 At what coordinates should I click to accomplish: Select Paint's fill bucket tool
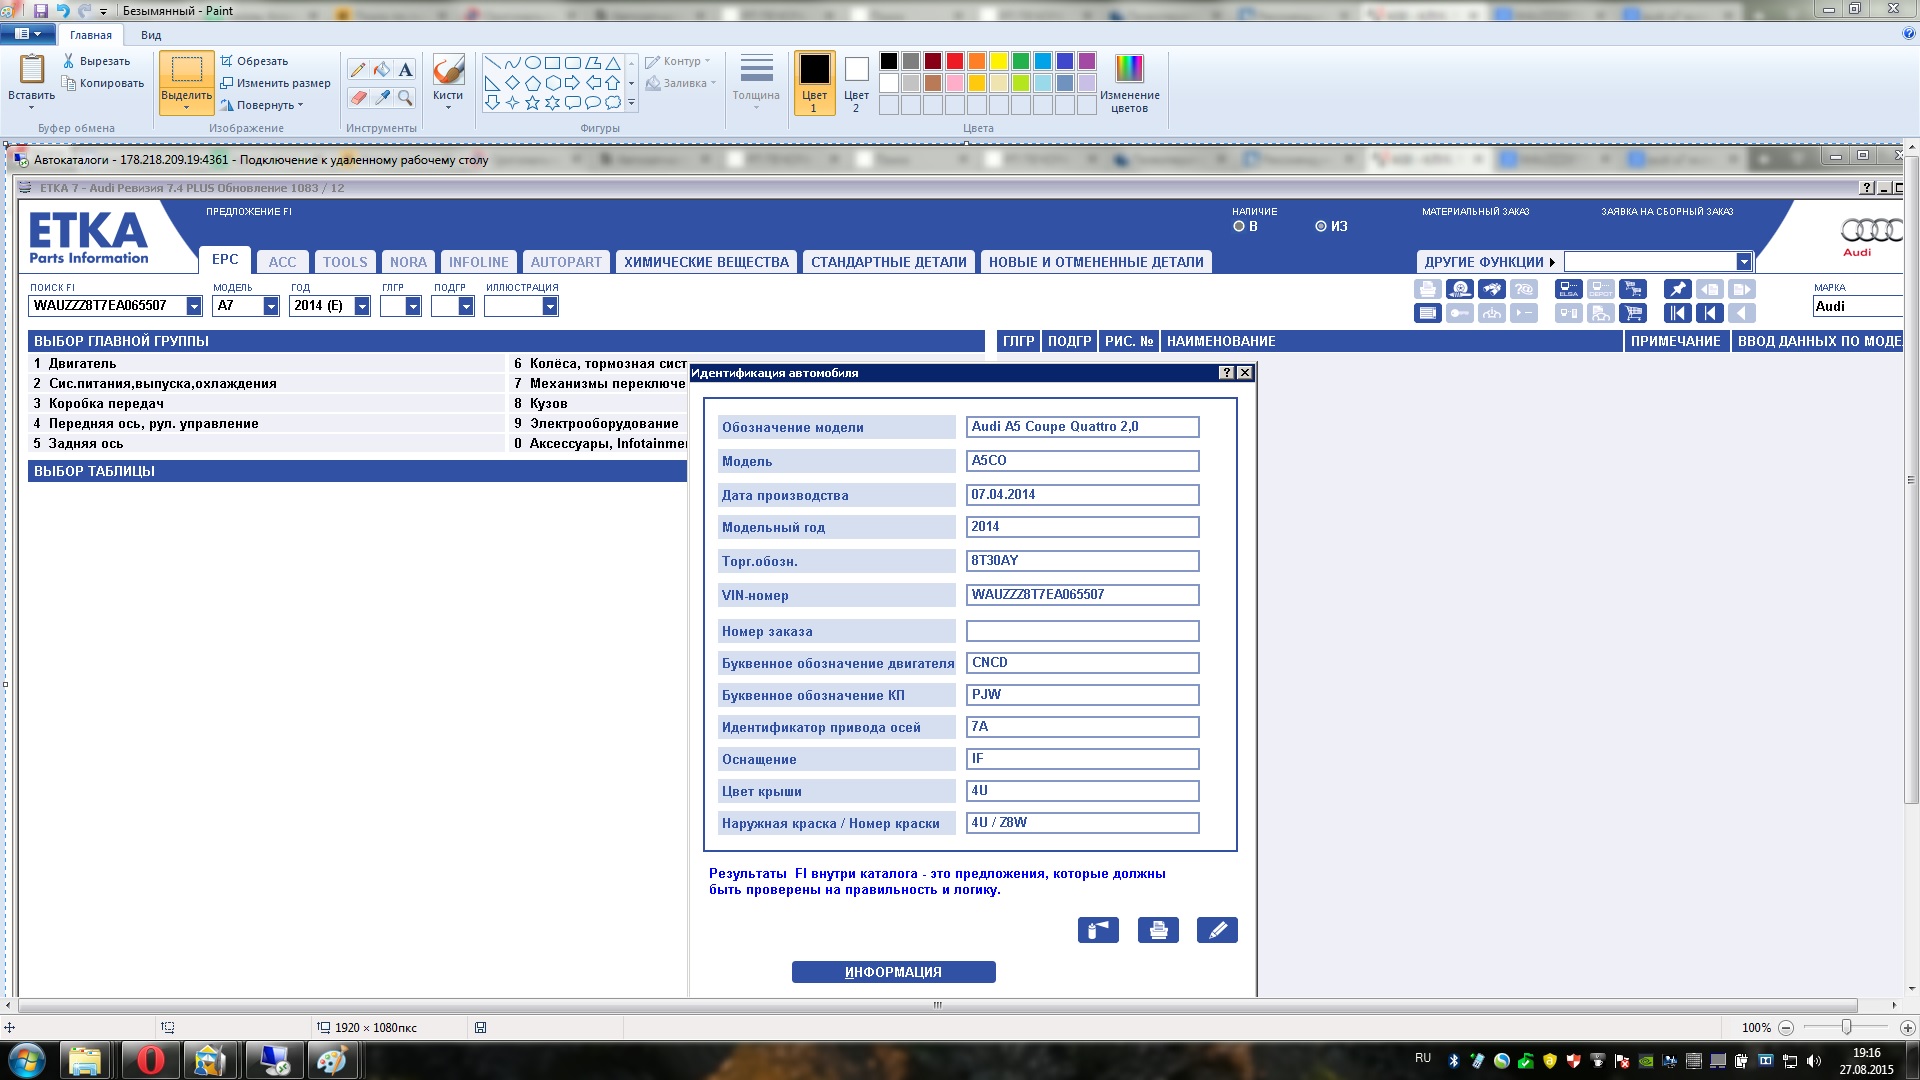pos(382,69)
